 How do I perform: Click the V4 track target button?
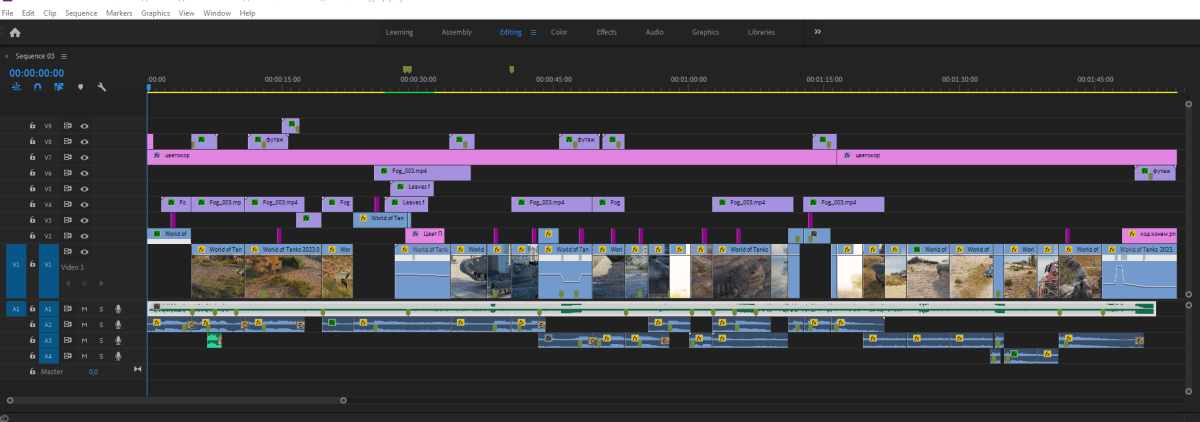pos(47,204)
